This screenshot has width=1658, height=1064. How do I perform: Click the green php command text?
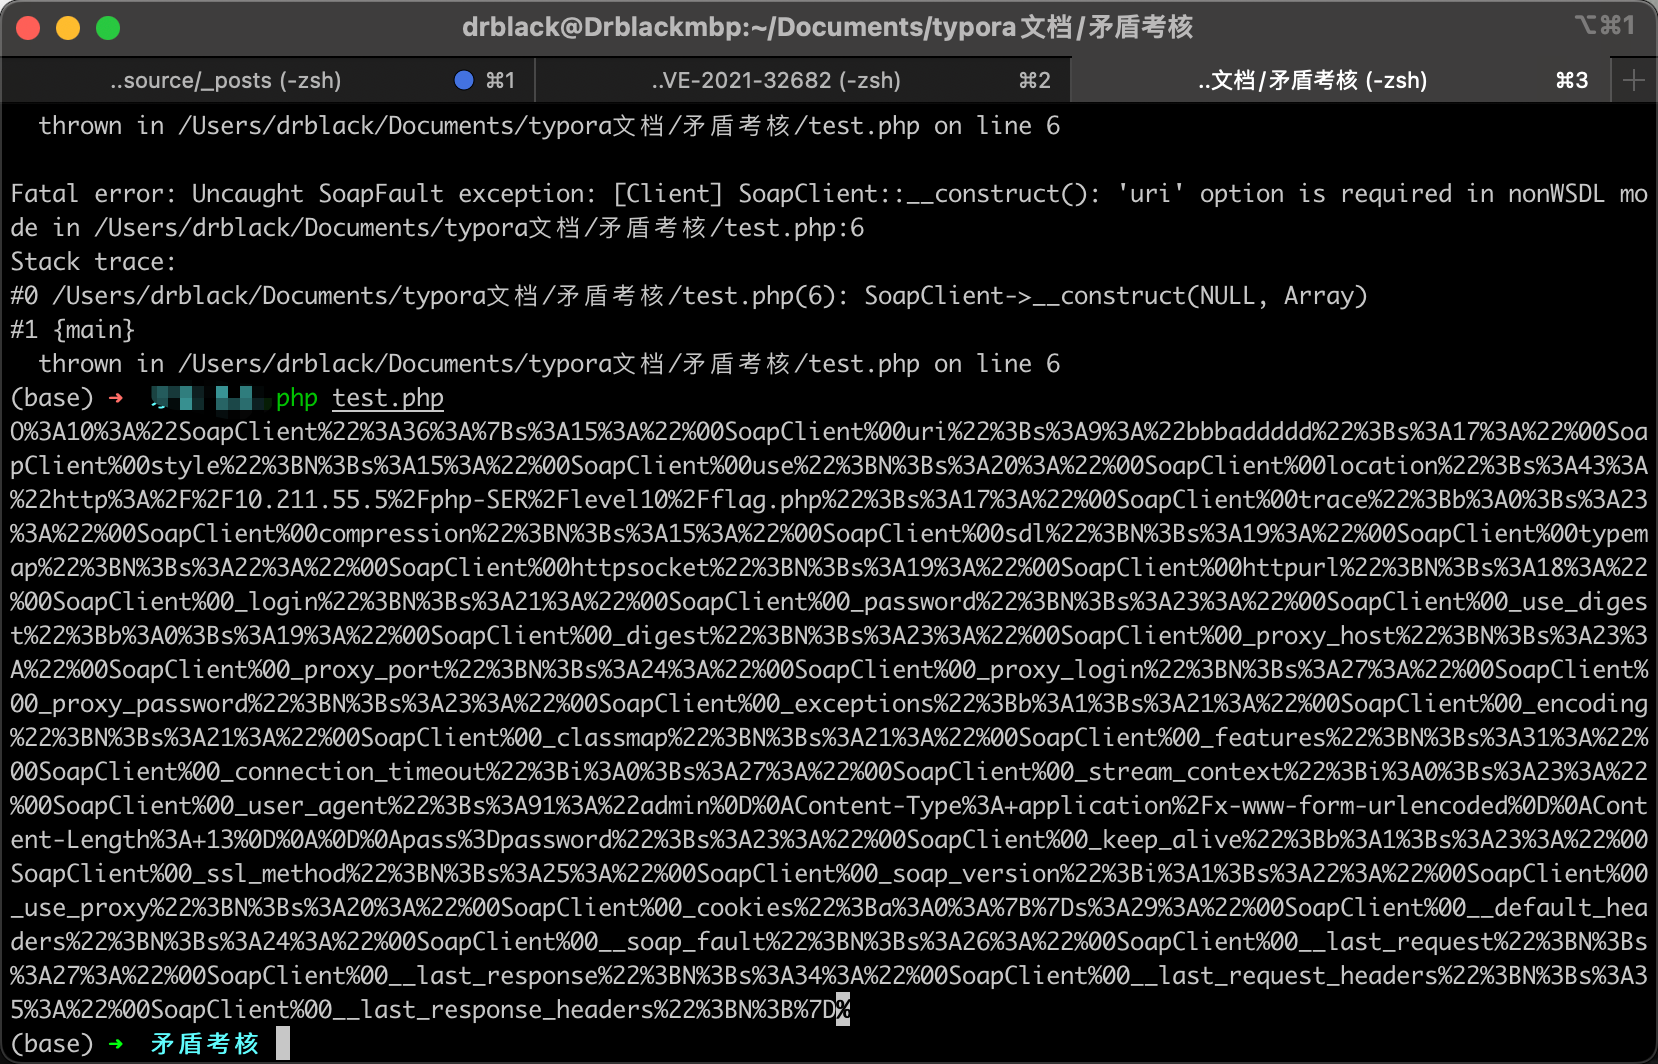[297, 398]
